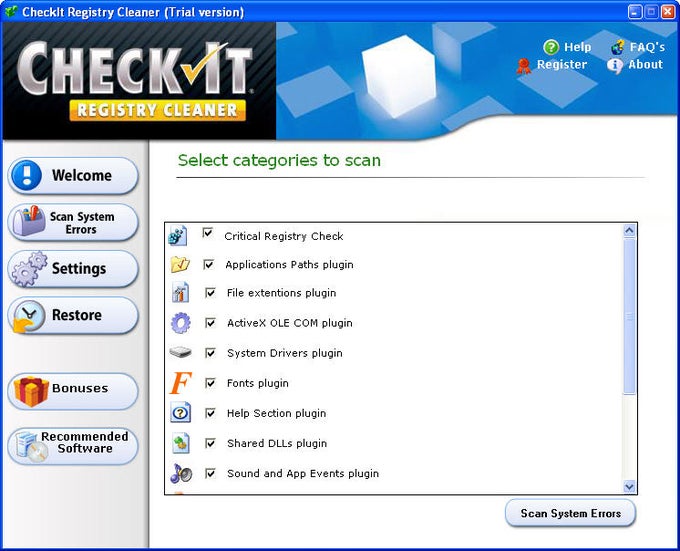The width and height of the screenshot is (680, 551).
Task: Click the 'System Drivers plugin' label
Action: coord(285,353)
